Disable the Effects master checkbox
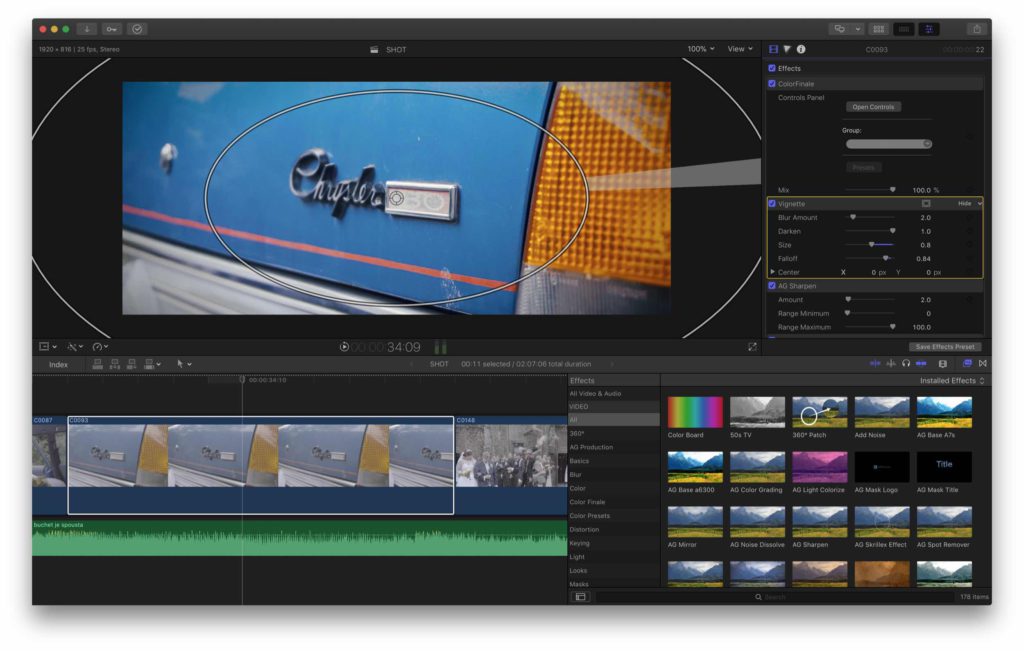The image size is (1024, 651). click(x=772, y=68)
